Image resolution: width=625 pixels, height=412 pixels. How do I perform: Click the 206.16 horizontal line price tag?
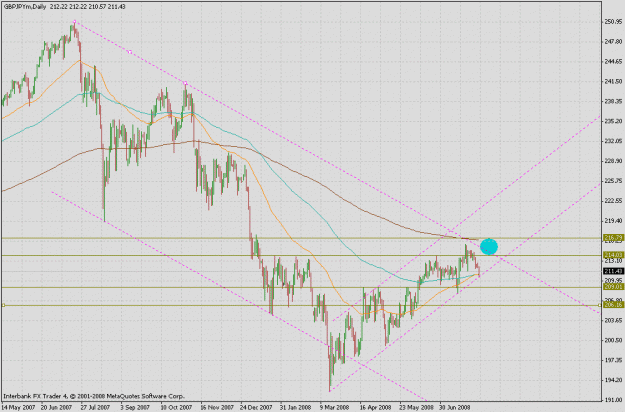(613, 305)
